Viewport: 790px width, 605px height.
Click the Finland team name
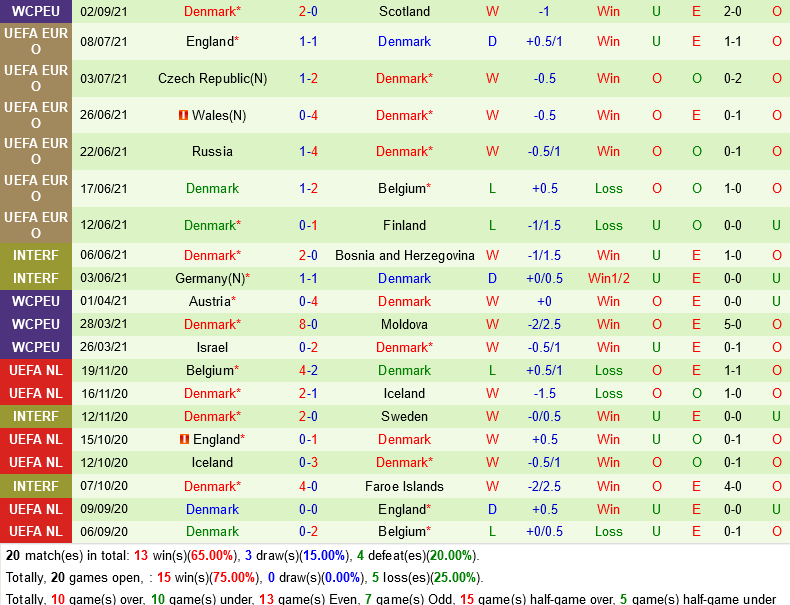[x=404, y=225]
